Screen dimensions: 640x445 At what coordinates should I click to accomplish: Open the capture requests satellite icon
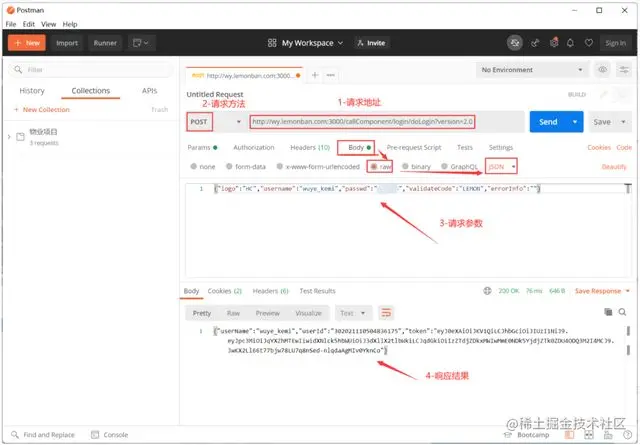[535, 43]
